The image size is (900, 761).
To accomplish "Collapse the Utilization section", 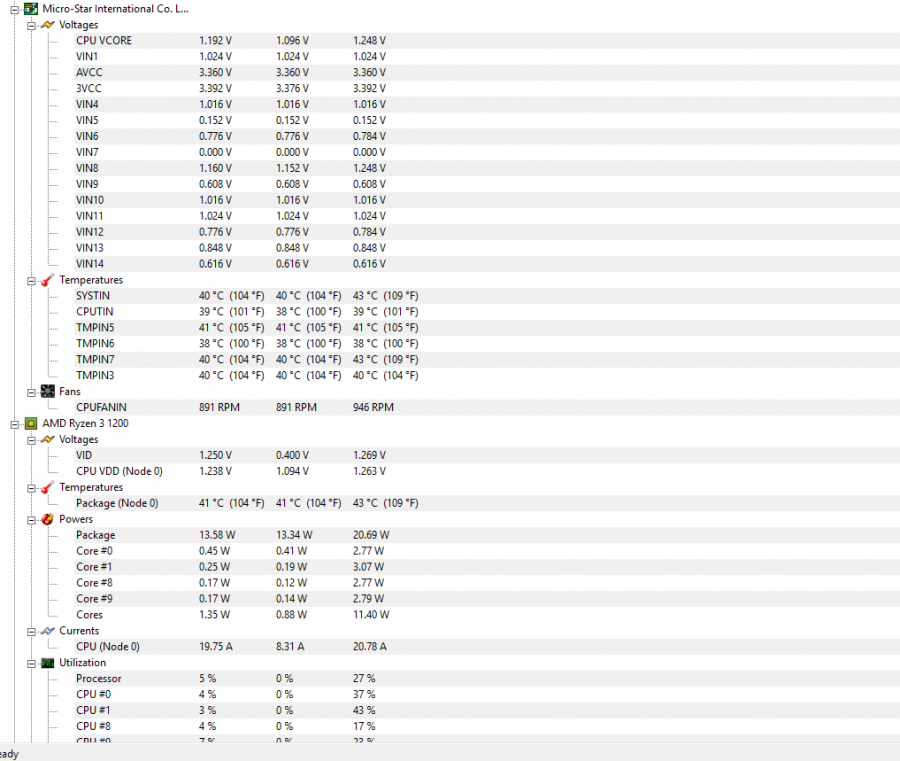I will 32,663.
